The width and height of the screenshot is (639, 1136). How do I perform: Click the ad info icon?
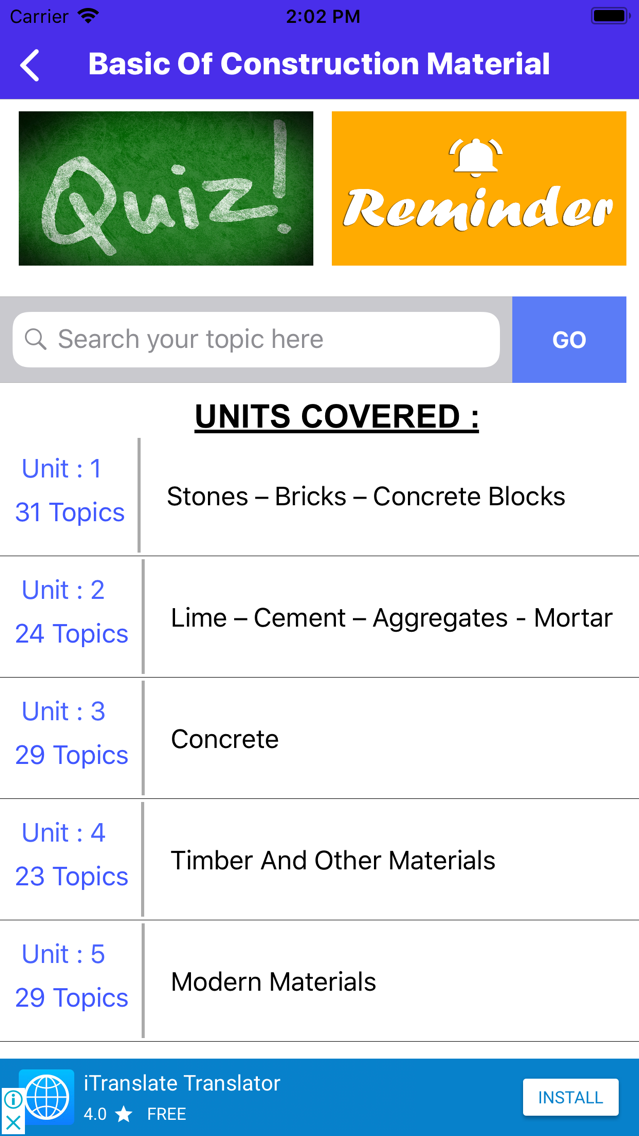click(x=11, y=1100)
